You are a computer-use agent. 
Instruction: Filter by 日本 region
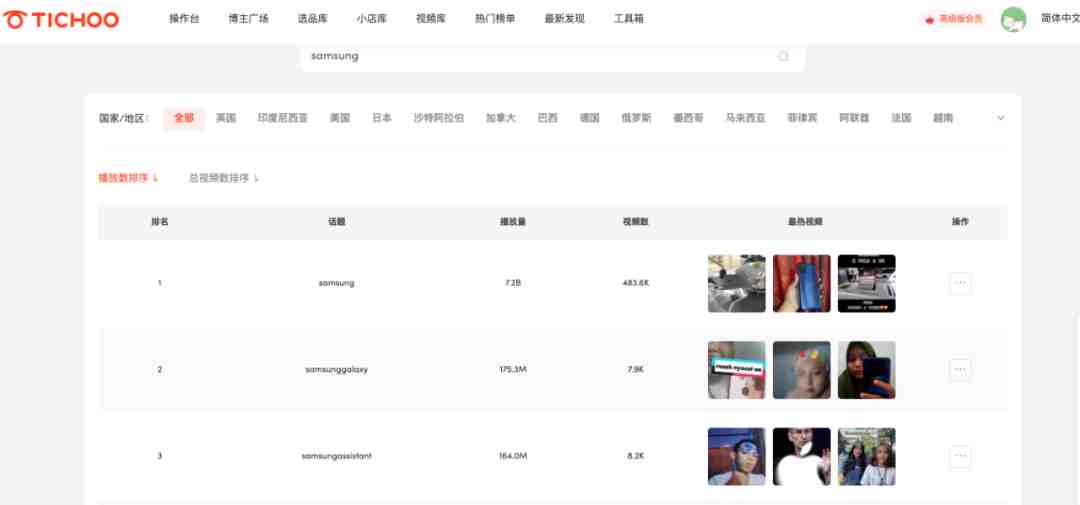point(382,118)
